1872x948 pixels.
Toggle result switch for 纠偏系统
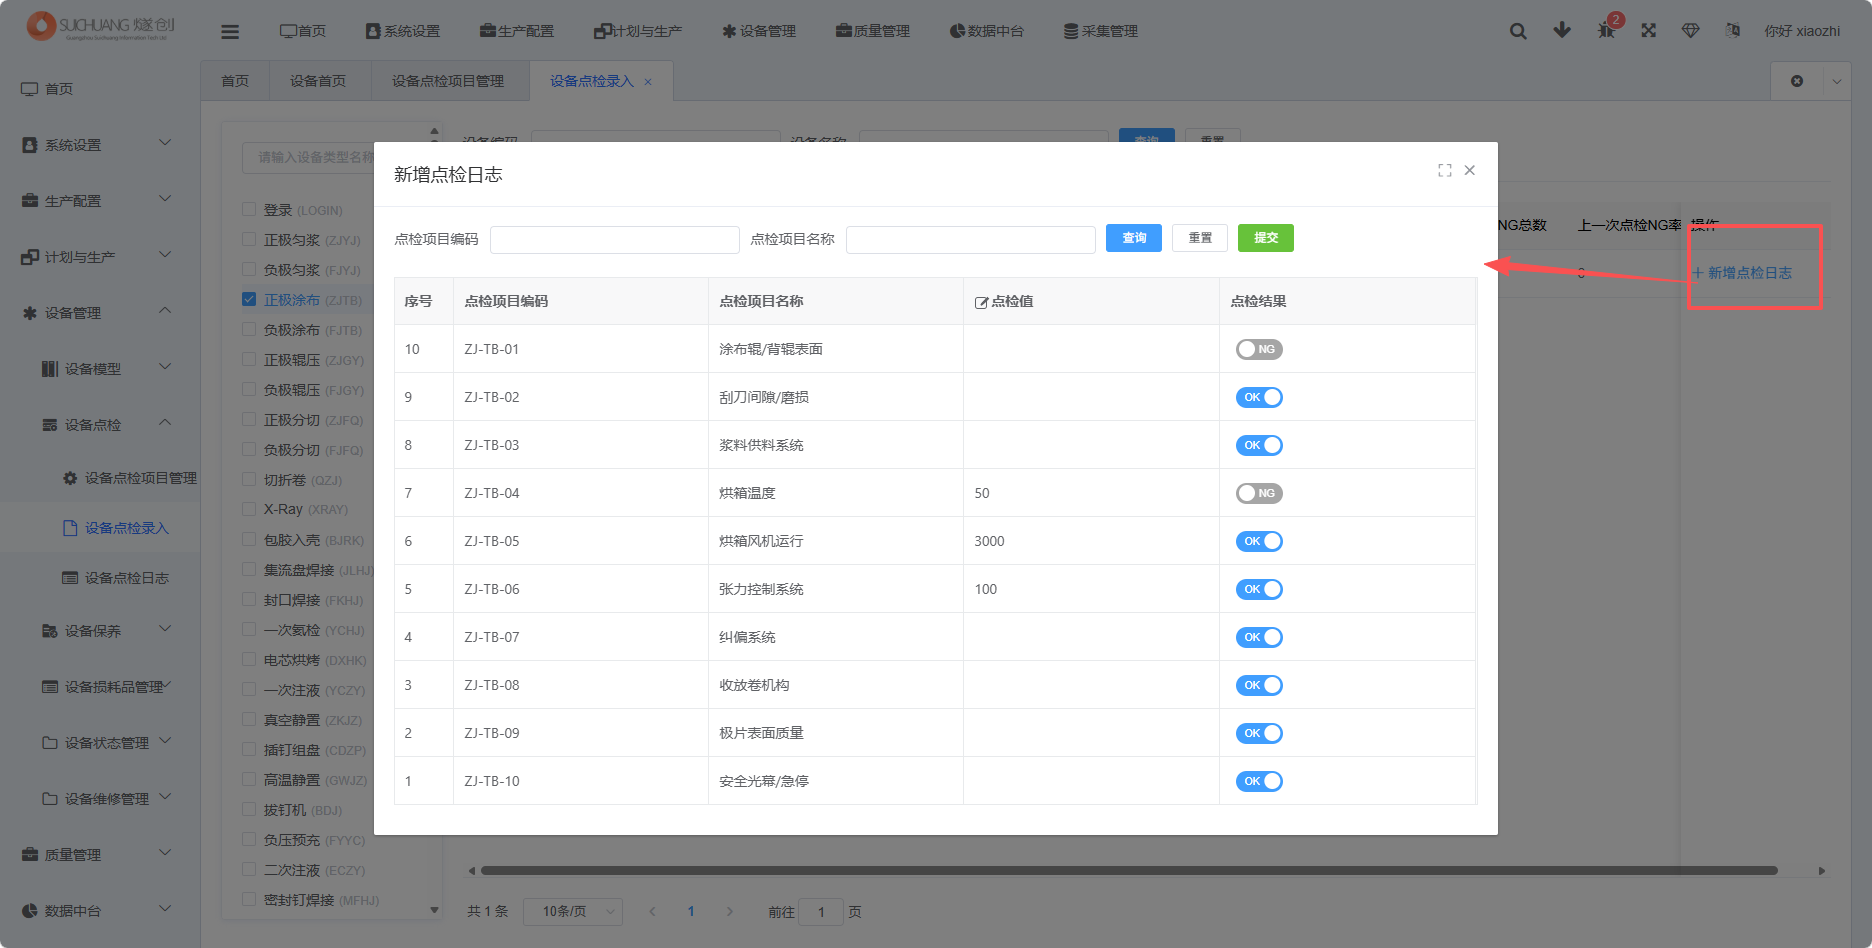[x=1259, y=637]
